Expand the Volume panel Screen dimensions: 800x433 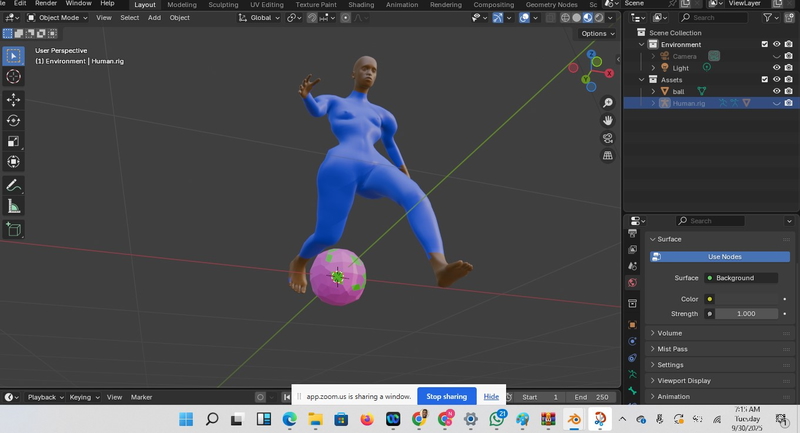coord(669,333)
